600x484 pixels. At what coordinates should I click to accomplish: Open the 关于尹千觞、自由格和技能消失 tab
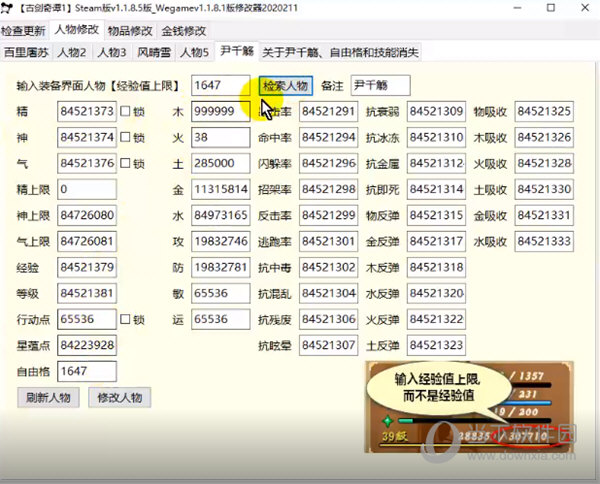(341, 52)
